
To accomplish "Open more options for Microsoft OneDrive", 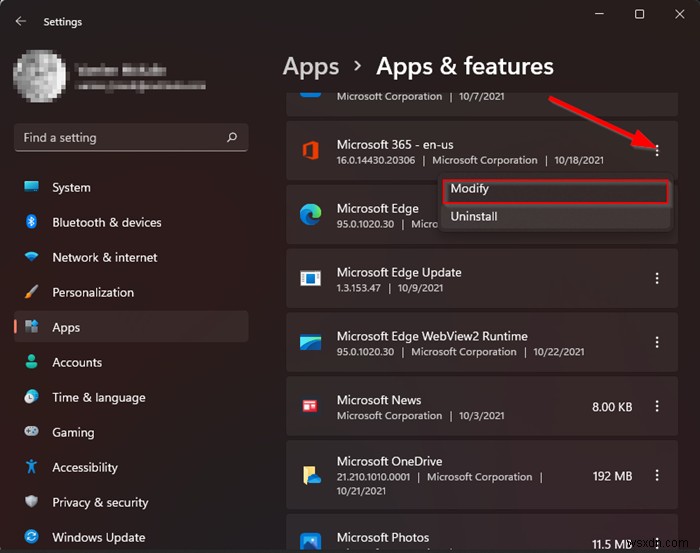I will pyautogui.click(x=657, y=475).
